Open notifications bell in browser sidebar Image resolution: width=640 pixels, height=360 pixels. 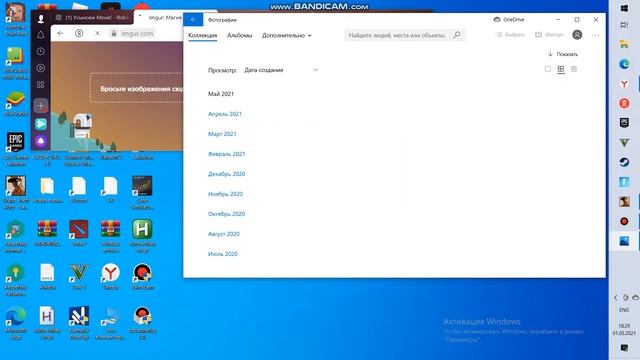[x=40, y=35]
